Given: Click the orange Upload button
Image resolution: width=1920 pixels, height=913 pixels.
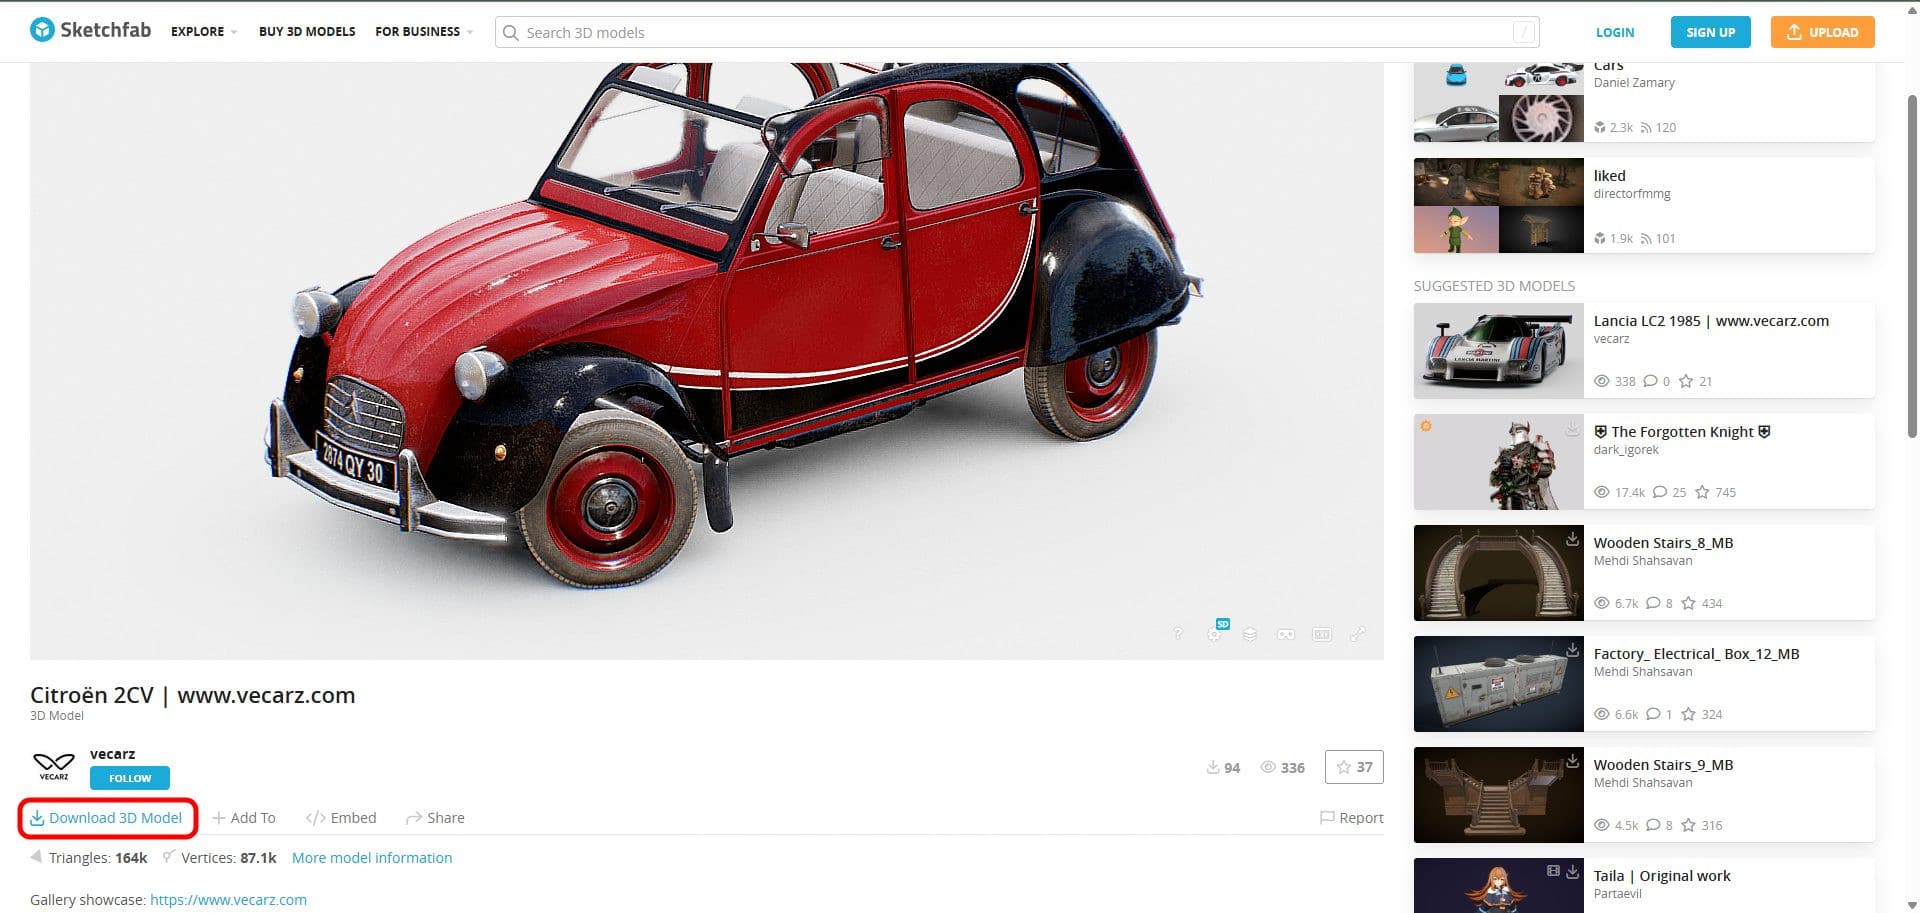Looking at the screenshot, I should coord(1823,32).
